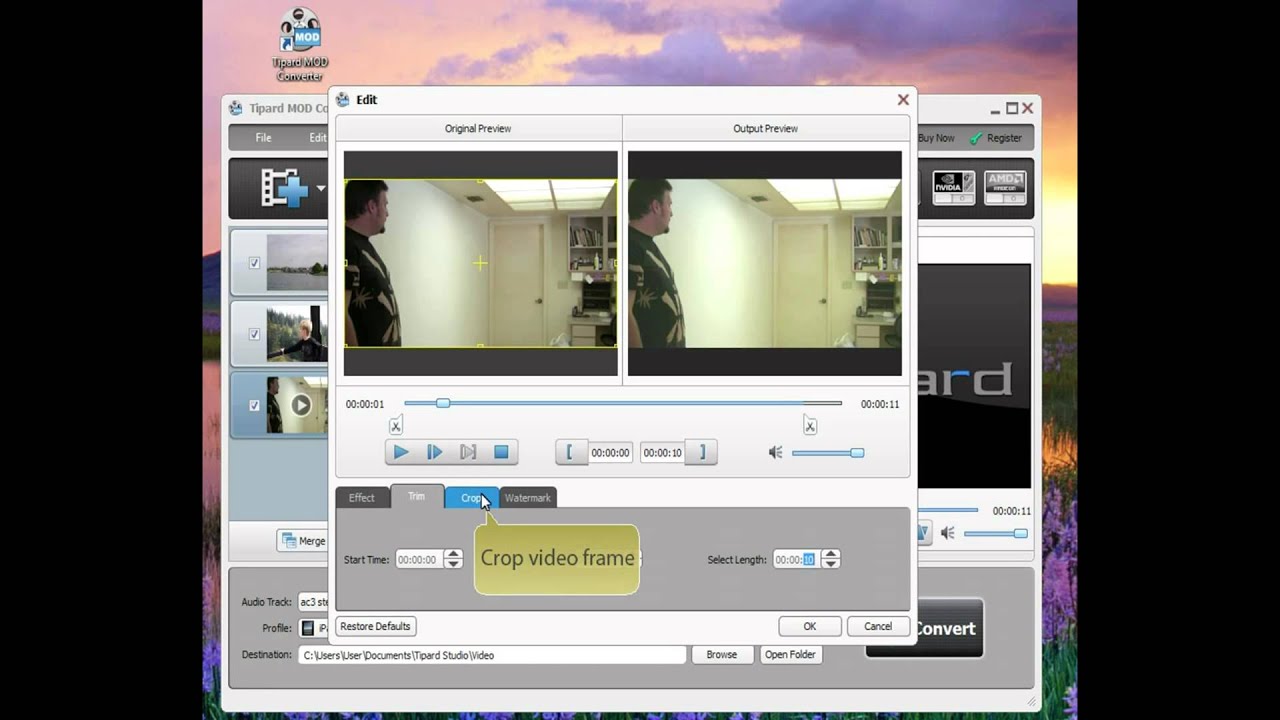The height and width of the screenshot is (720, 1280).
Task: Open File menu in main window
Action: click(263, 138)
